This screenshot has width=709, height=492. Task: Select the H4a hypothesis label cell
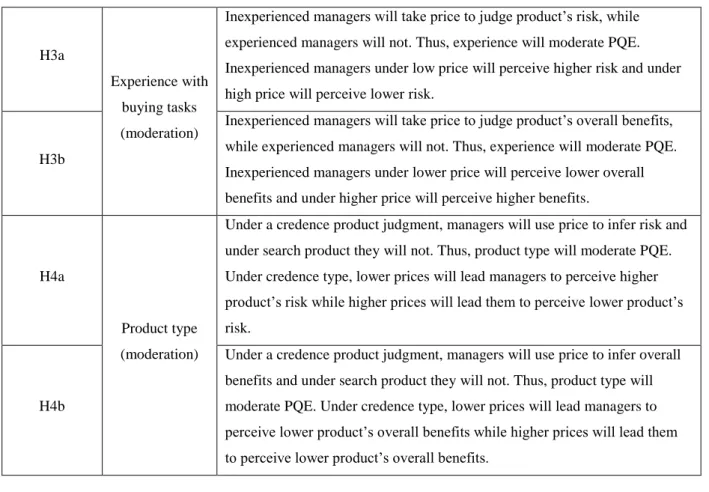point(52,280)
